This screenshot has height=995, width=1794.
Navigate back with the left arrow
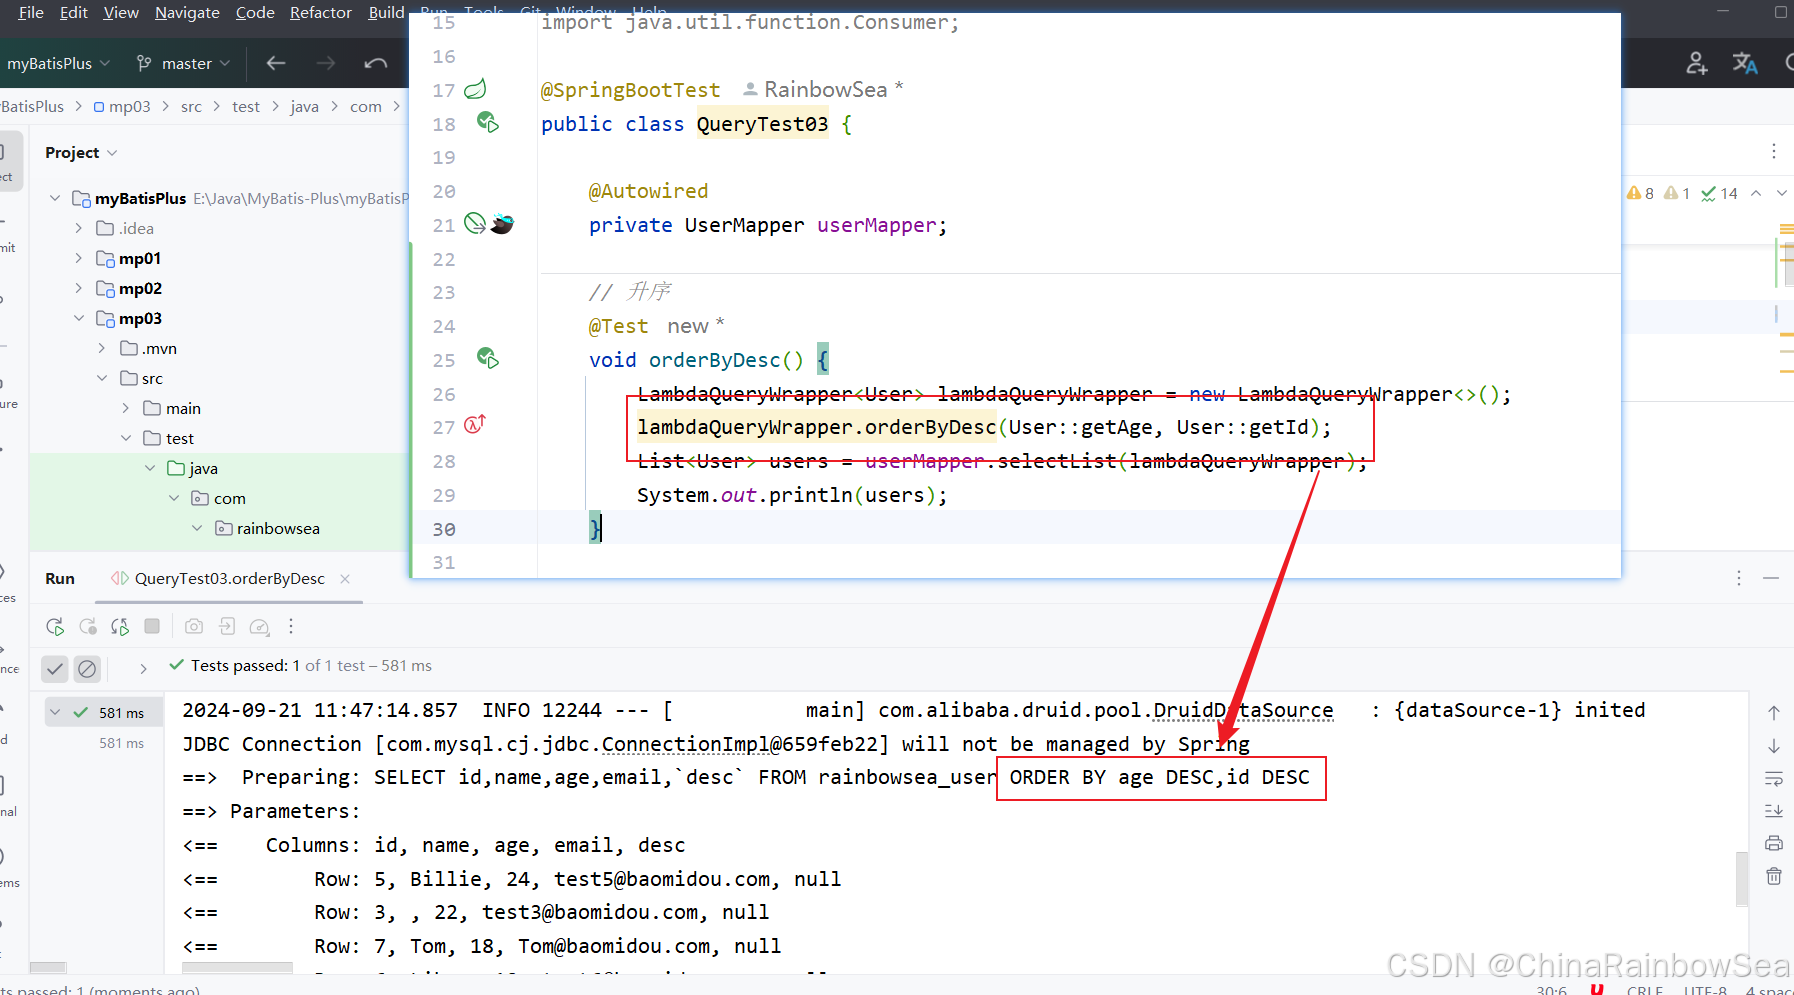coord(276,63)
